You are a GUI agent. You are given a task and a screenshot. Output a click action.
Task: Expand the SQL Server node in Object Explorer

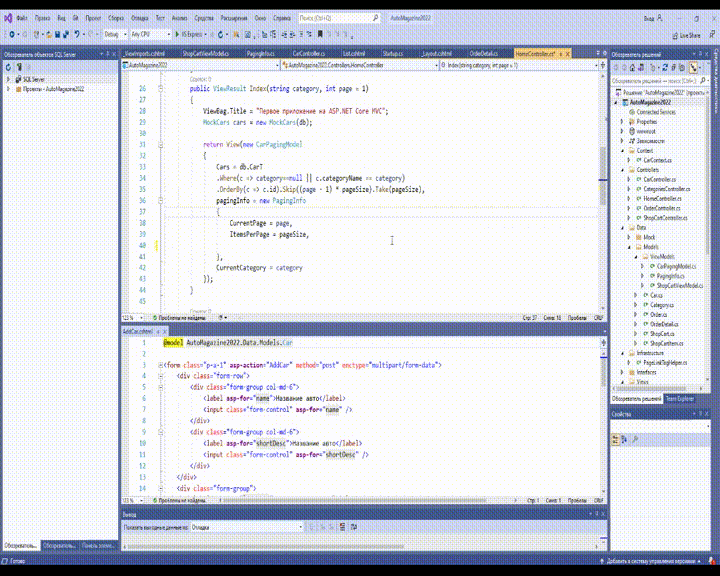[x=8, y=79]
